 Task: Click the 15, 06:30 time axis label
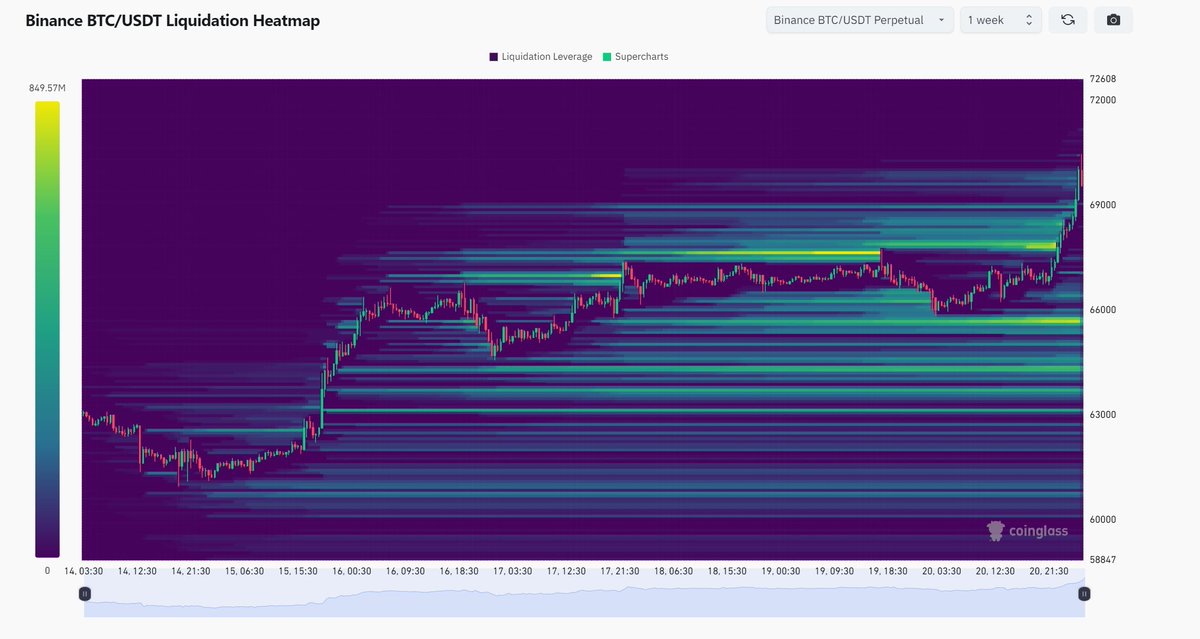(x=245, y=571)
